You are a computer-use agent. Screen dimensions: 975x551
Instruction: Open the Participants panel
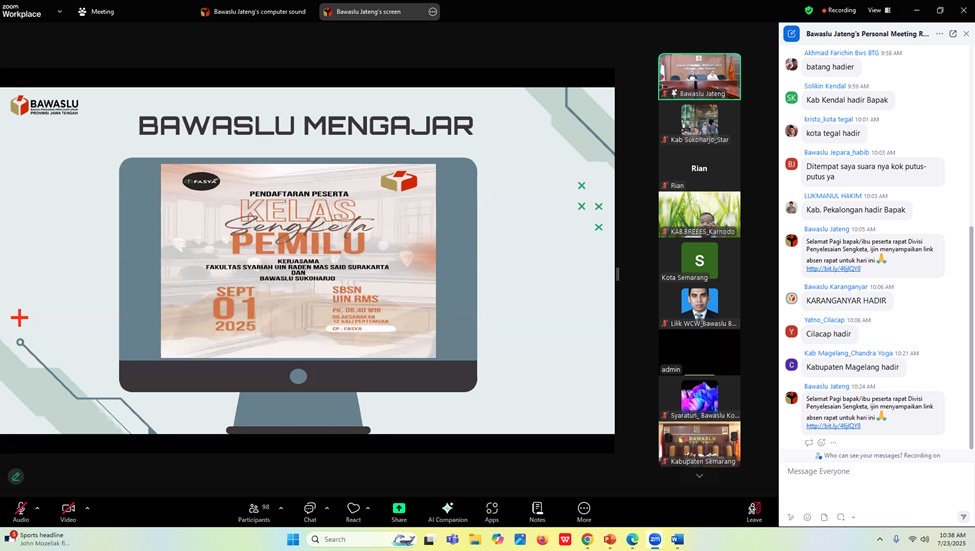pos(254,512)
